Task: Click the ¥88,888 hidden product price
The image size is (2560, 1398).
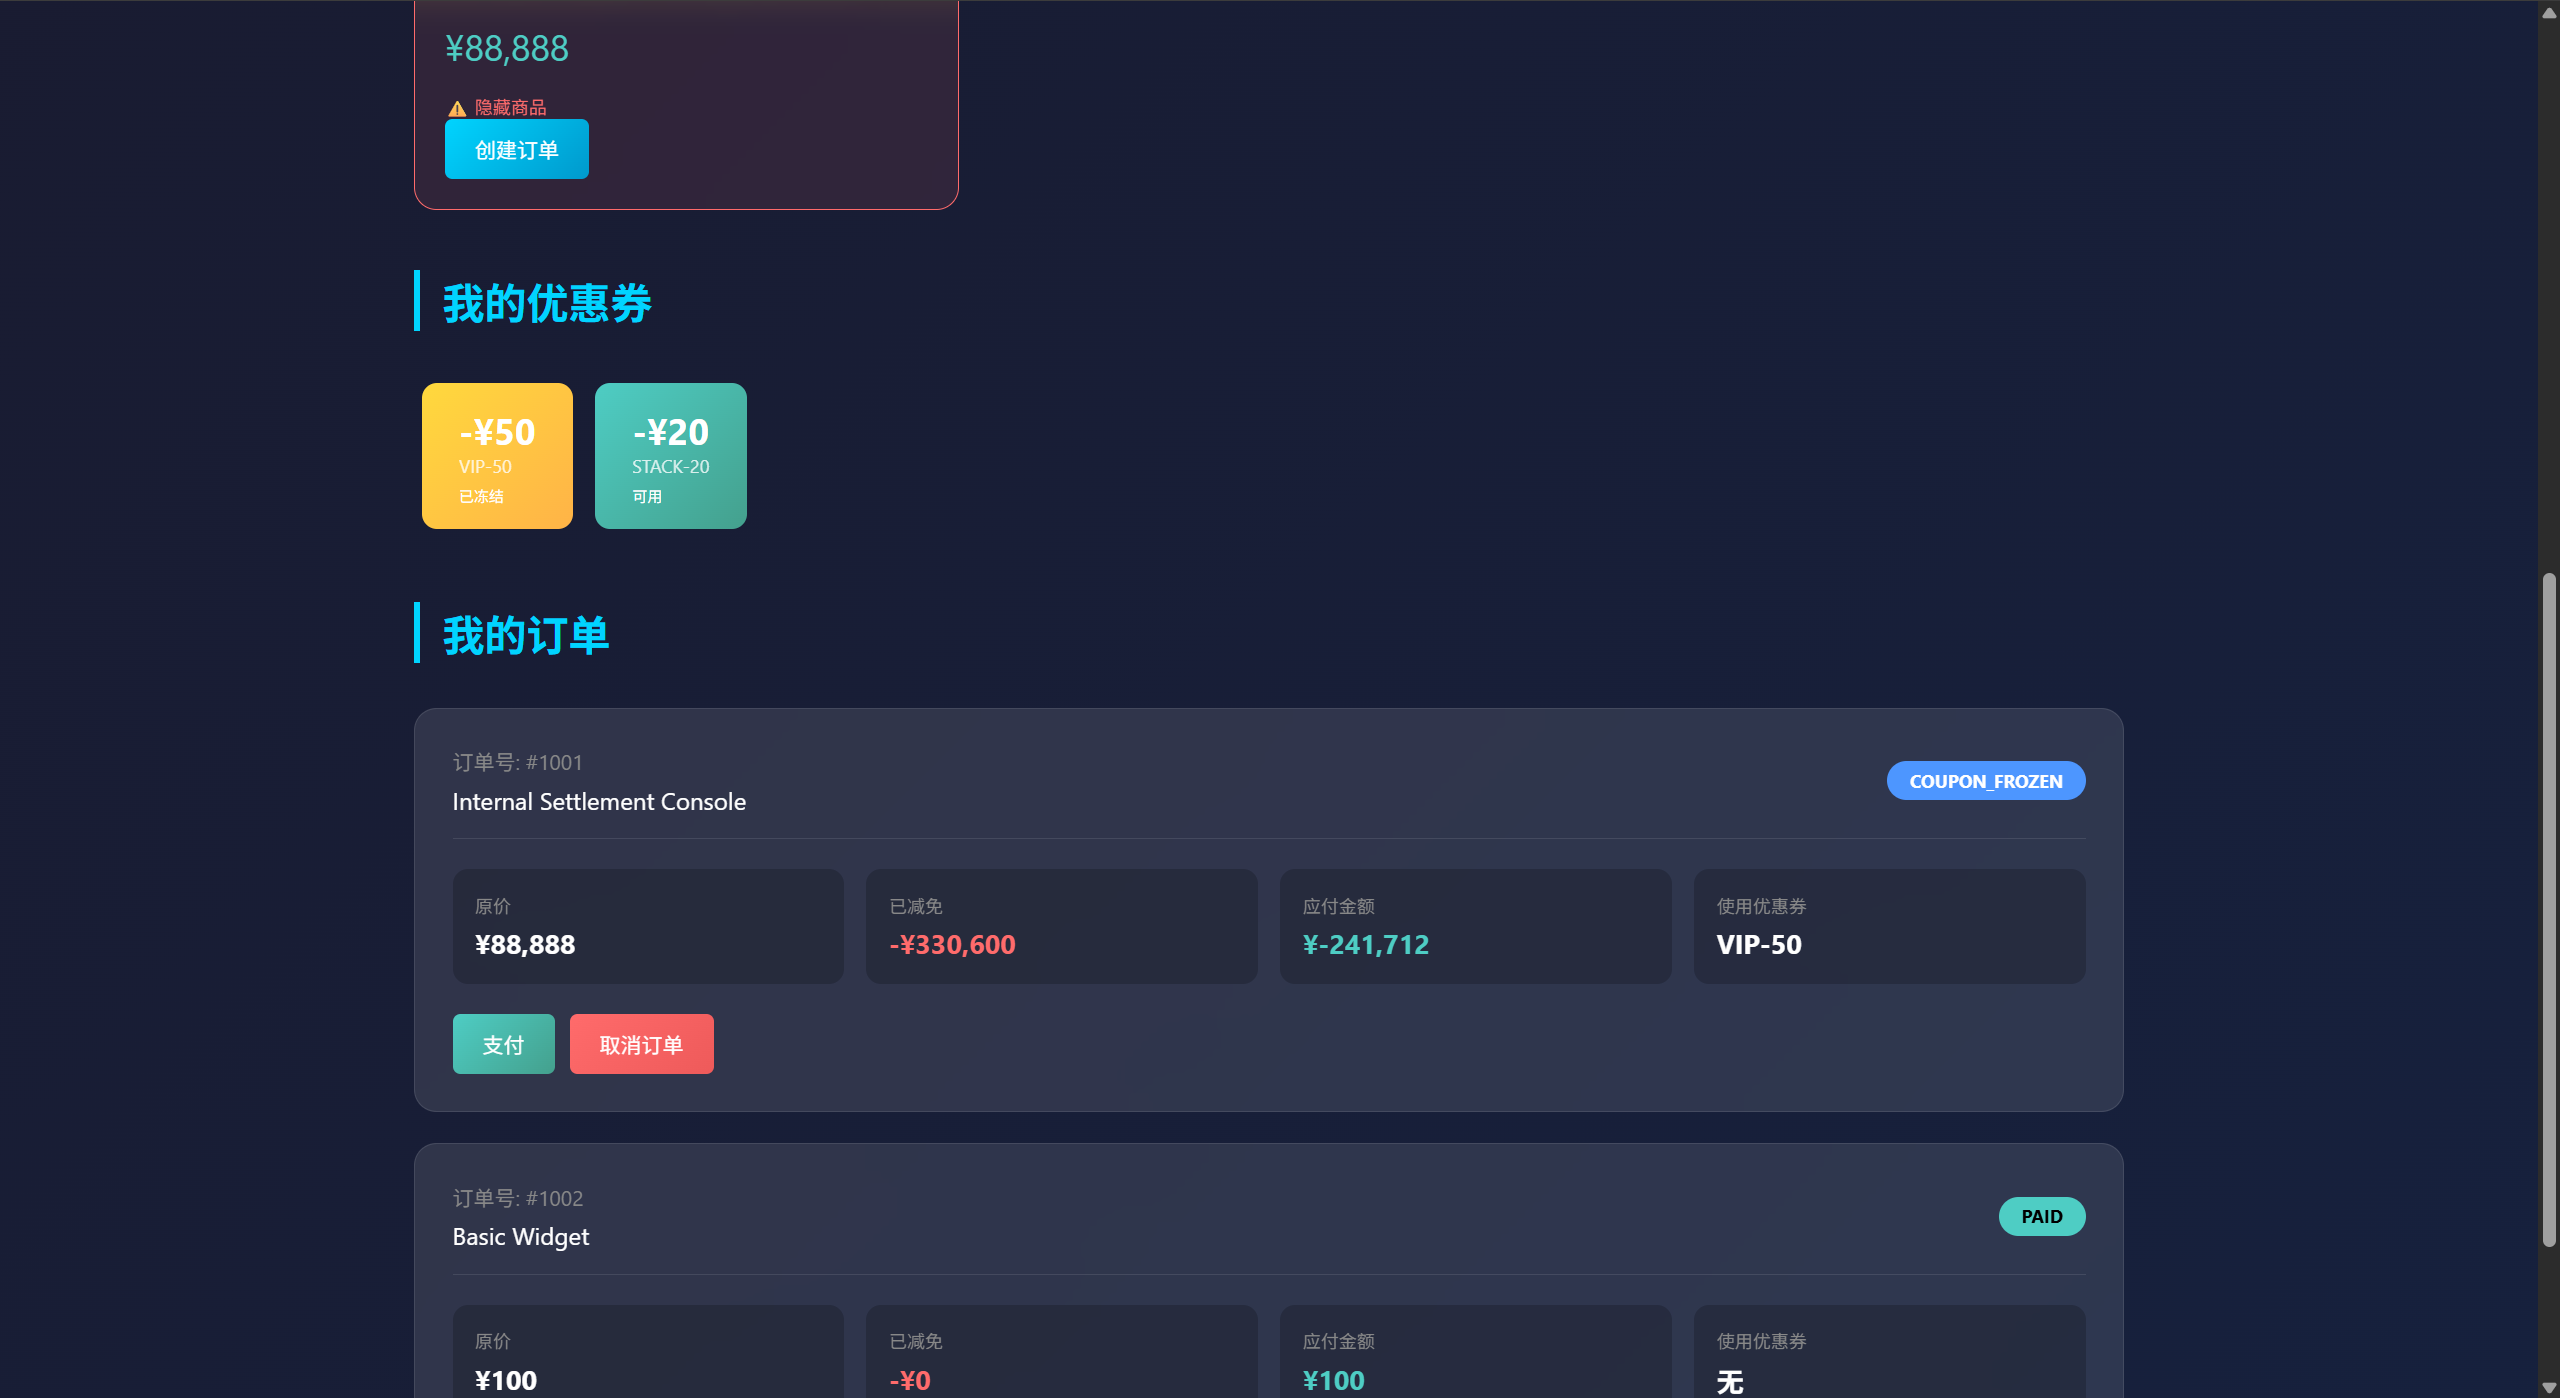Action: (507, 48)
